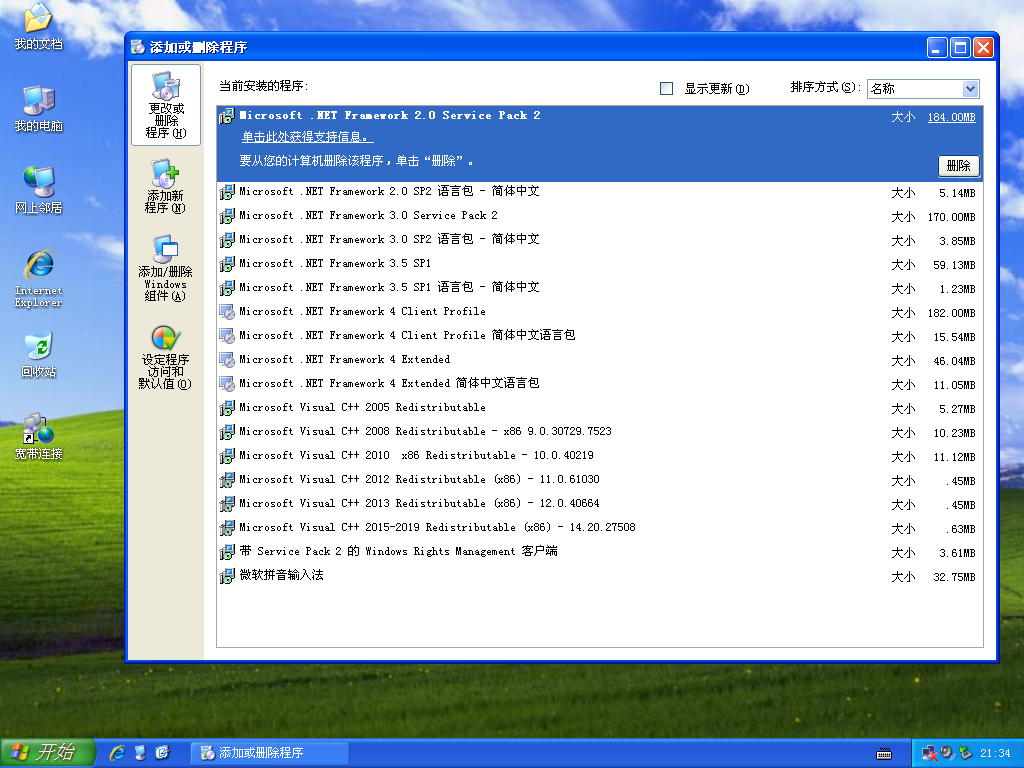The image size is (1024, 768).
Task: Click the 184.00MB size link
Action: pos(952,118)
